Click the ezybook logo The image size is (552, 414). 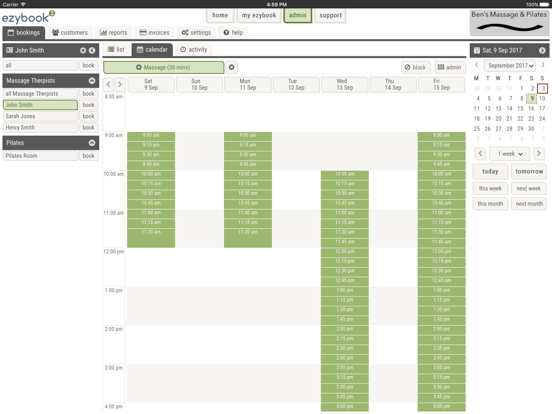(x=28, y=17)
